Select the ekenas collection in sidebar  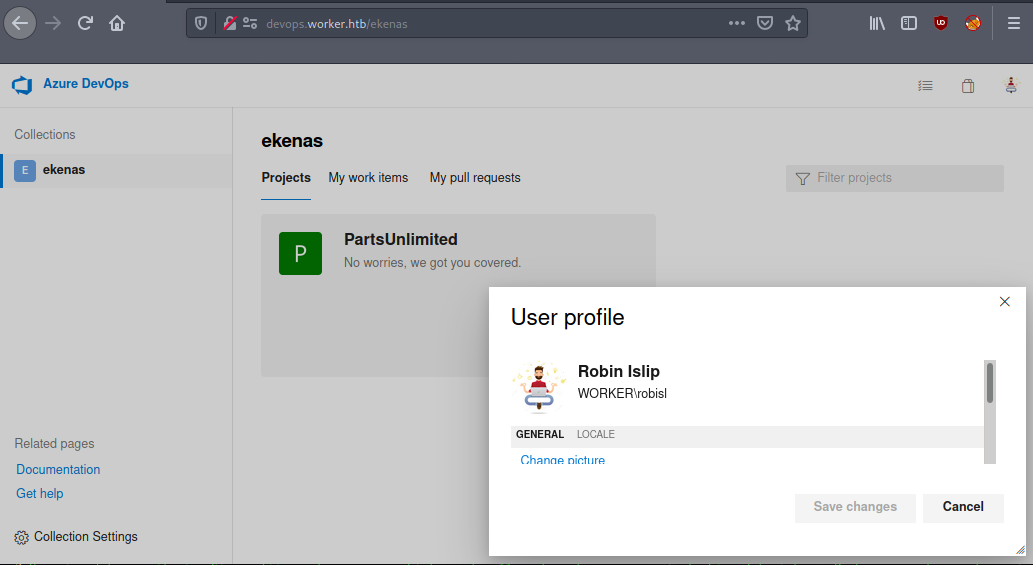point(117,171)
